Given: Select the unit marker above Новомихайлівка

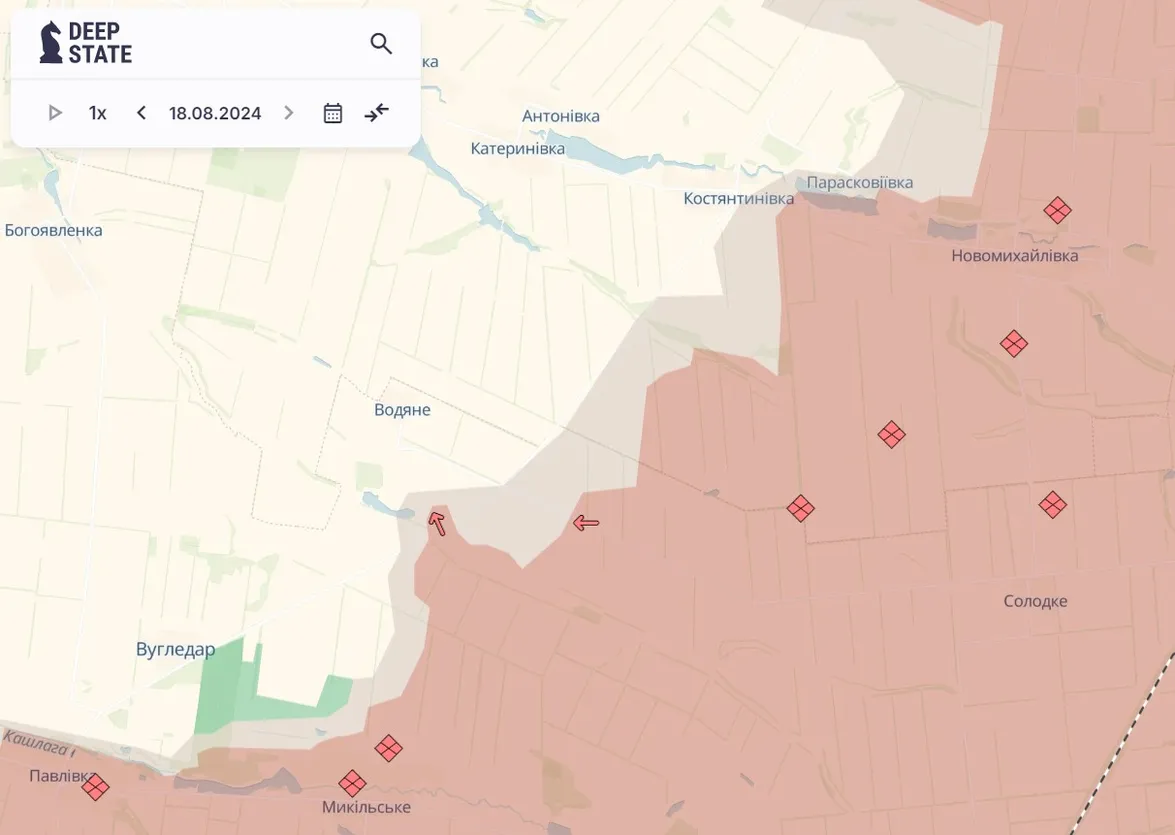Looking at the screenshot, I should (x=1057, y=210).
